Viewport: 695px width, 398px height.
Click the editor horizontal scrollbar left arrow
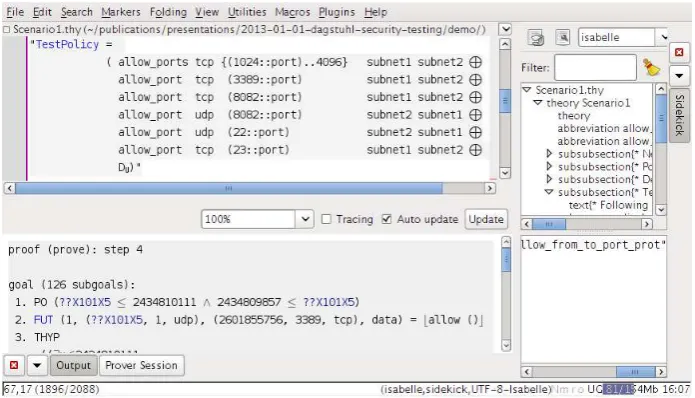pyautogui.click(x=9, y=188)
